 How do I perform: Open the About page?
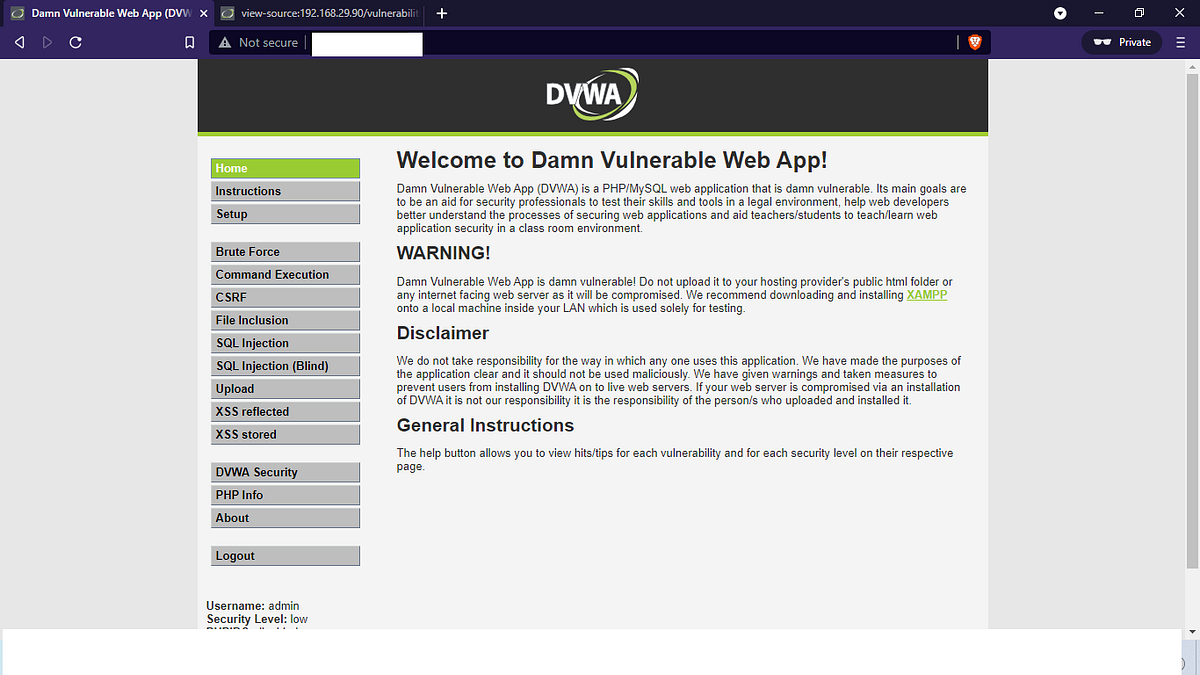pos(285,518)
